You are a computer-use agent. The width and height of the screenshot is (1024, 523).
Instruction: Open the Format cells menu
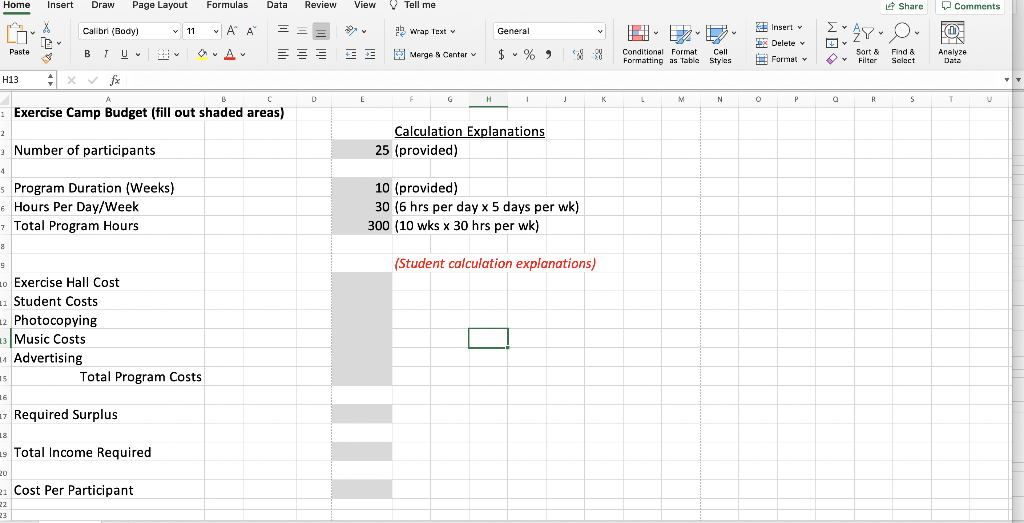(781, 59)
